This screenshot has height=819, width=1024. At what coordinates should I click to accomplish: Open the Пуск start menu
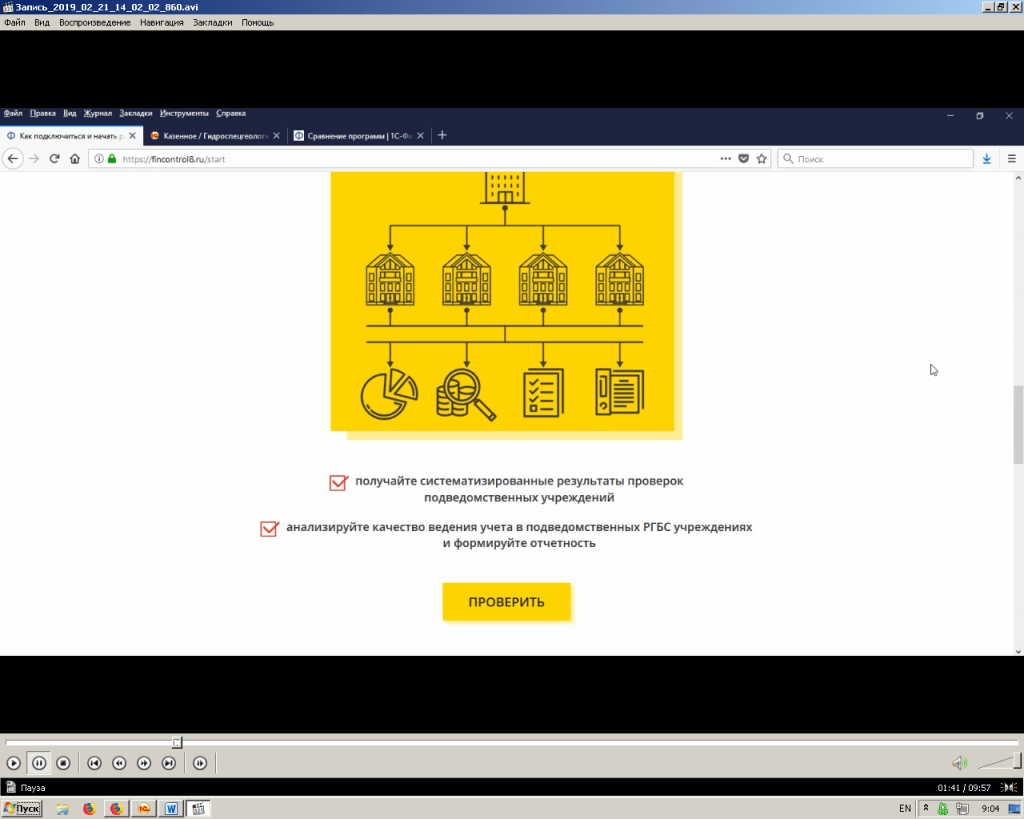(x=22, y=808)
